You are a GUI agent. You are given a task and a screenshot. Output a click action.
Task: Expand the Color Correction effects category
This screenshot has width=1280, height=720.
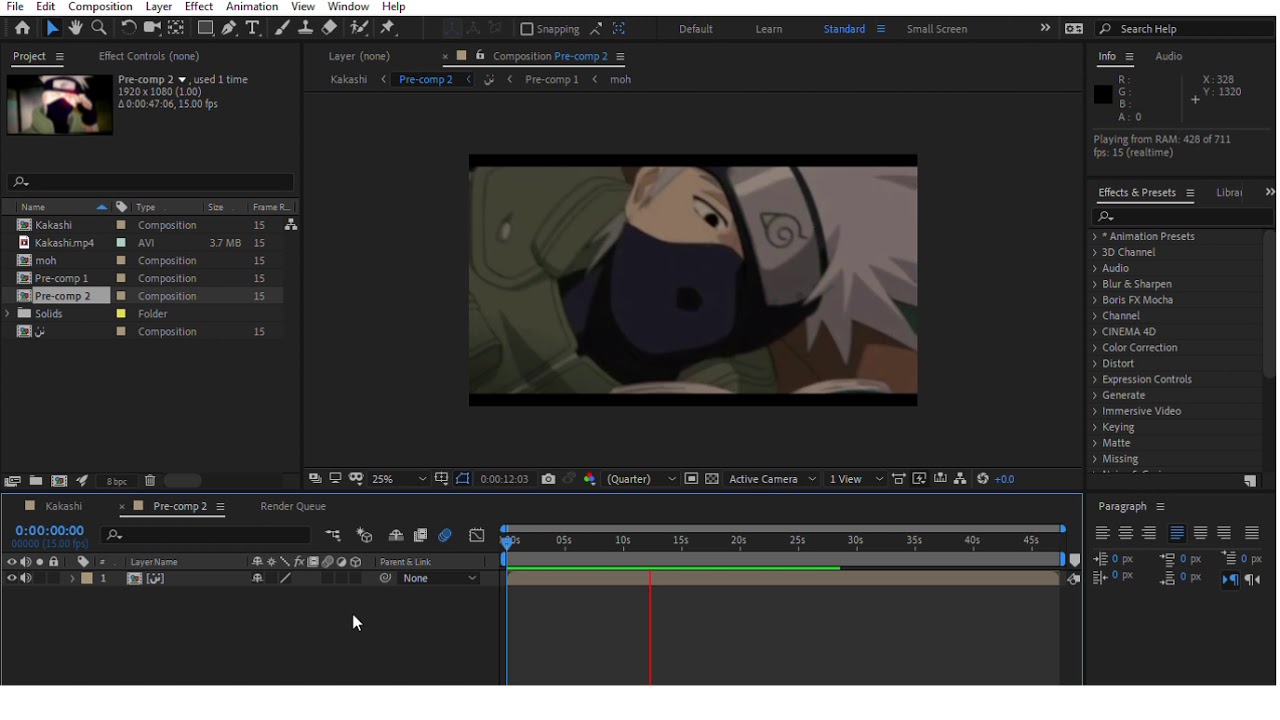point(1097,349)
